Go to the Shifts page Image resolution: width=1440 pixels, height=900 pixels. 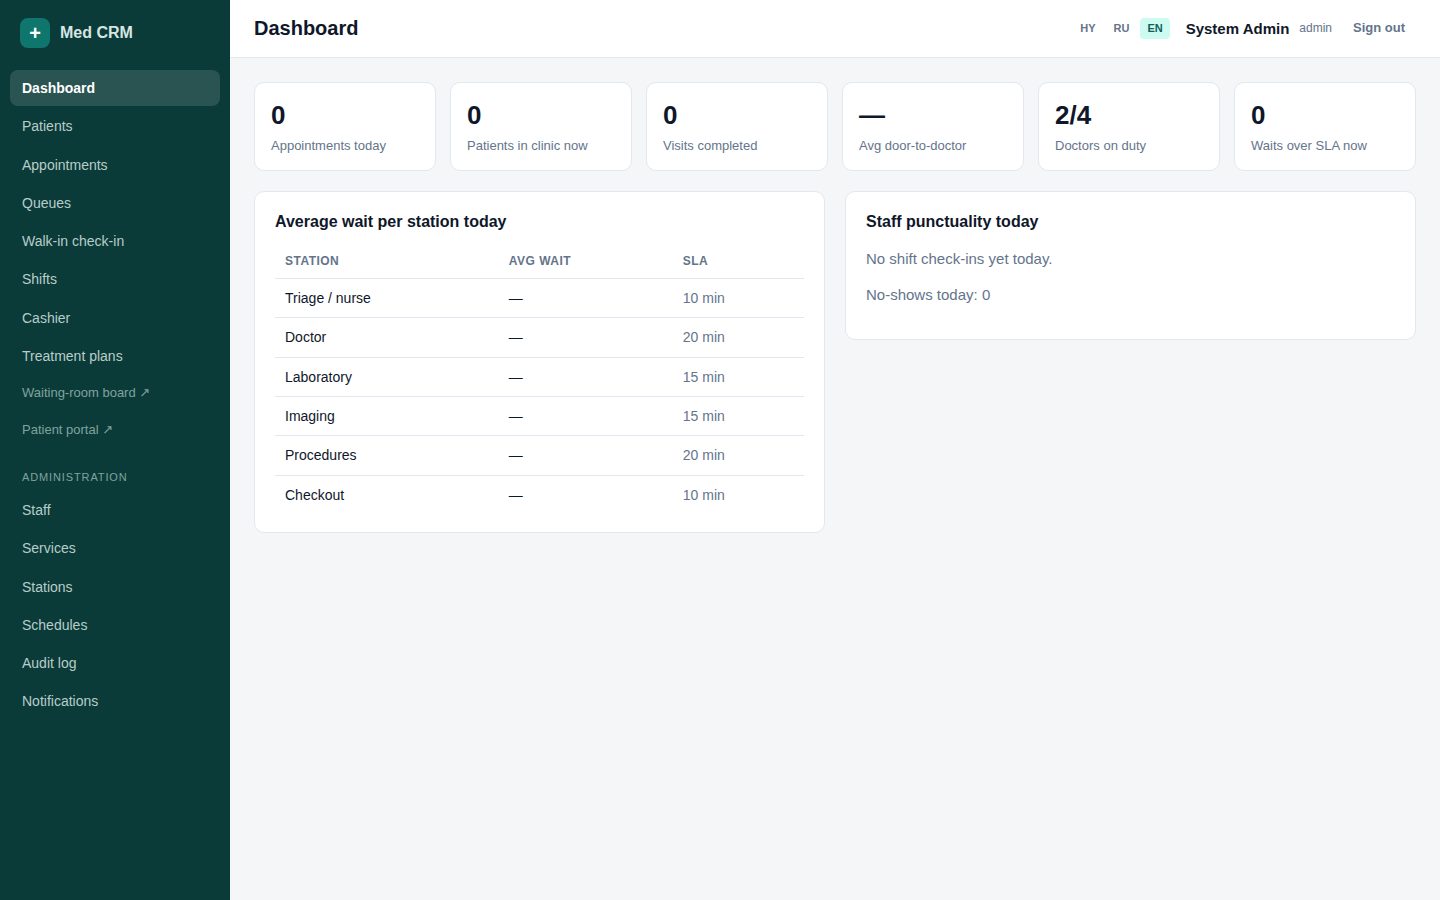tap(115, 279)
